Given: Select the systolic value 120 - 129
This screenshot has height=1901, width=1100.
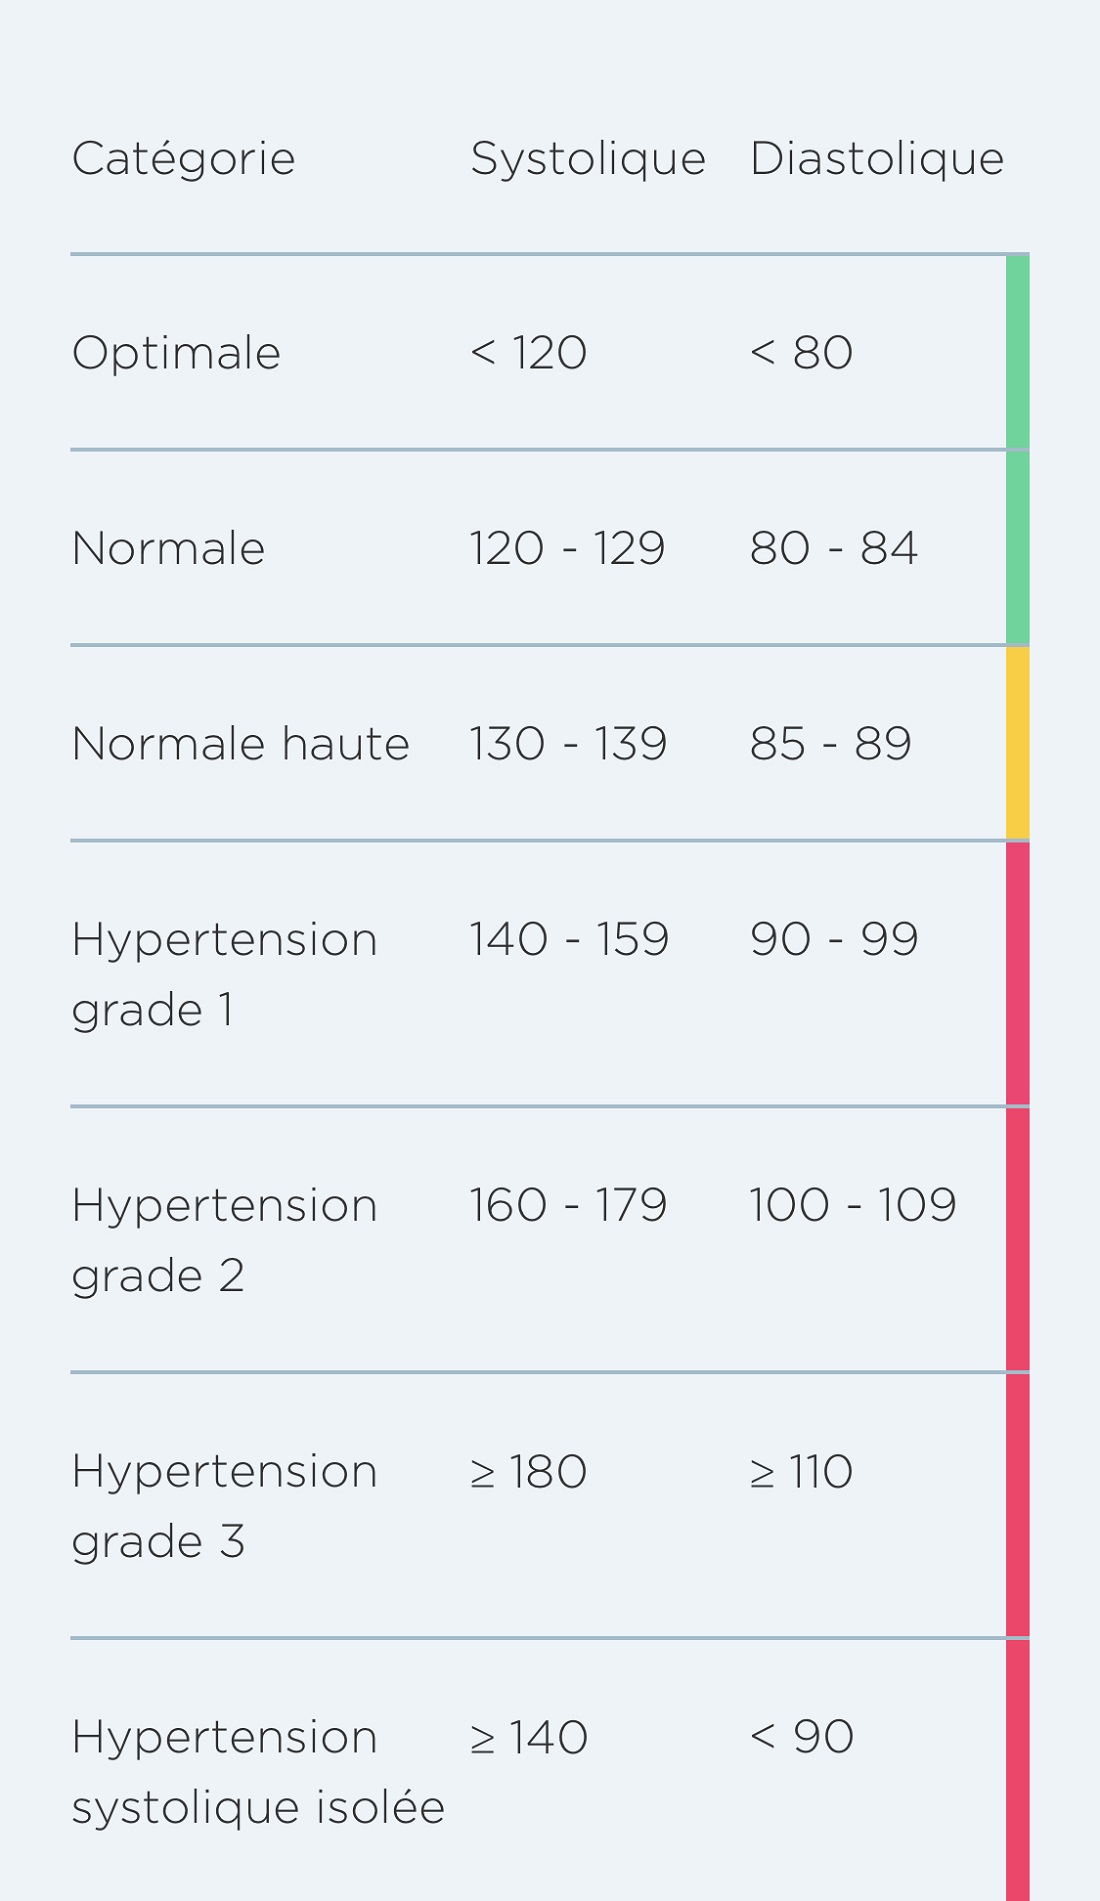Looking at the screenshot, I should pyautogui.click(x=567, y=548).
